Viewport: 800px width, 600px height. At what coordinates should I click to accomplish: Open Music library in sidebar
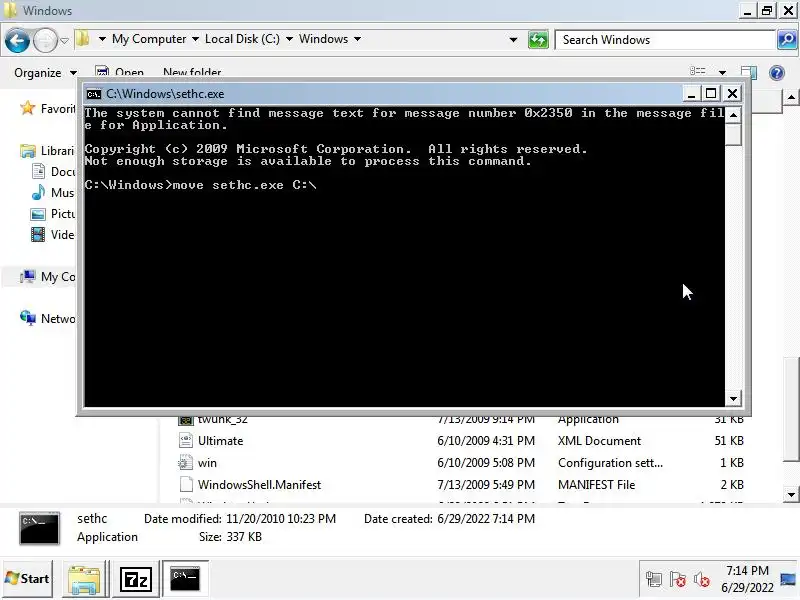pyautogui.click(x=53, y=192)
